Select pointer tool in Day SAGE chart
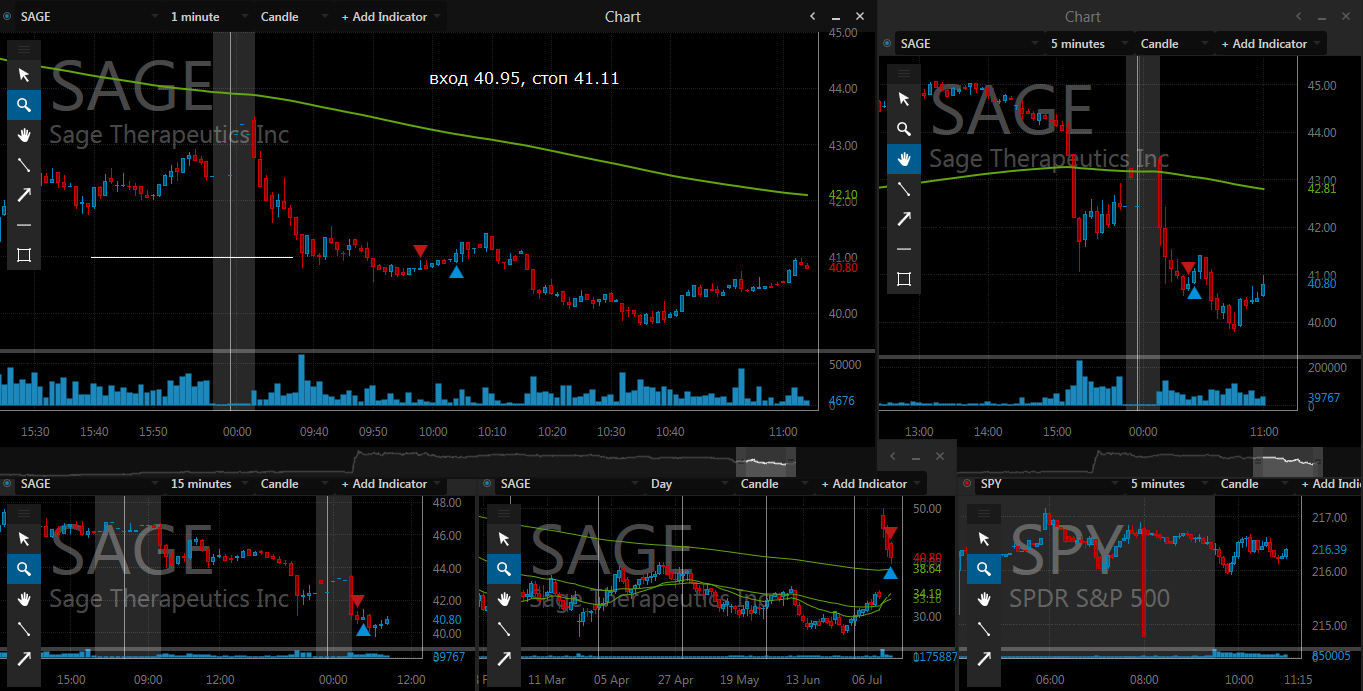The height and width of the screenshot is (691, 1363). click(504, 539)
